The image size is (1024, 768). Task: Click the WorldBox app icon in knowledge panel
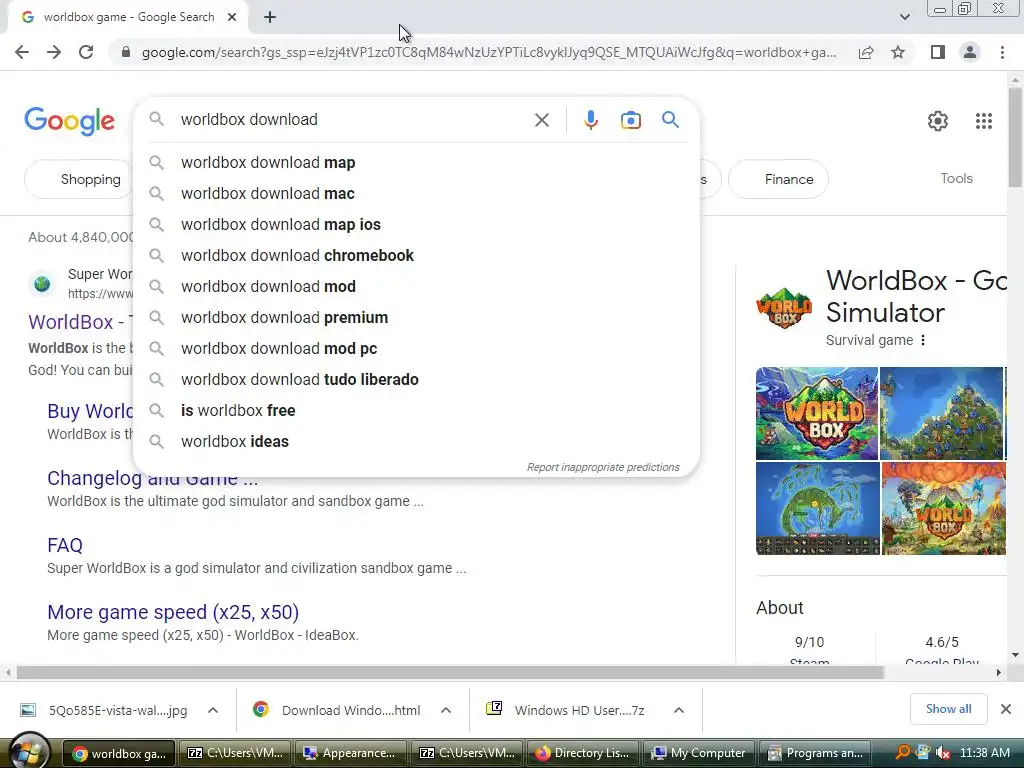[784, 308]
